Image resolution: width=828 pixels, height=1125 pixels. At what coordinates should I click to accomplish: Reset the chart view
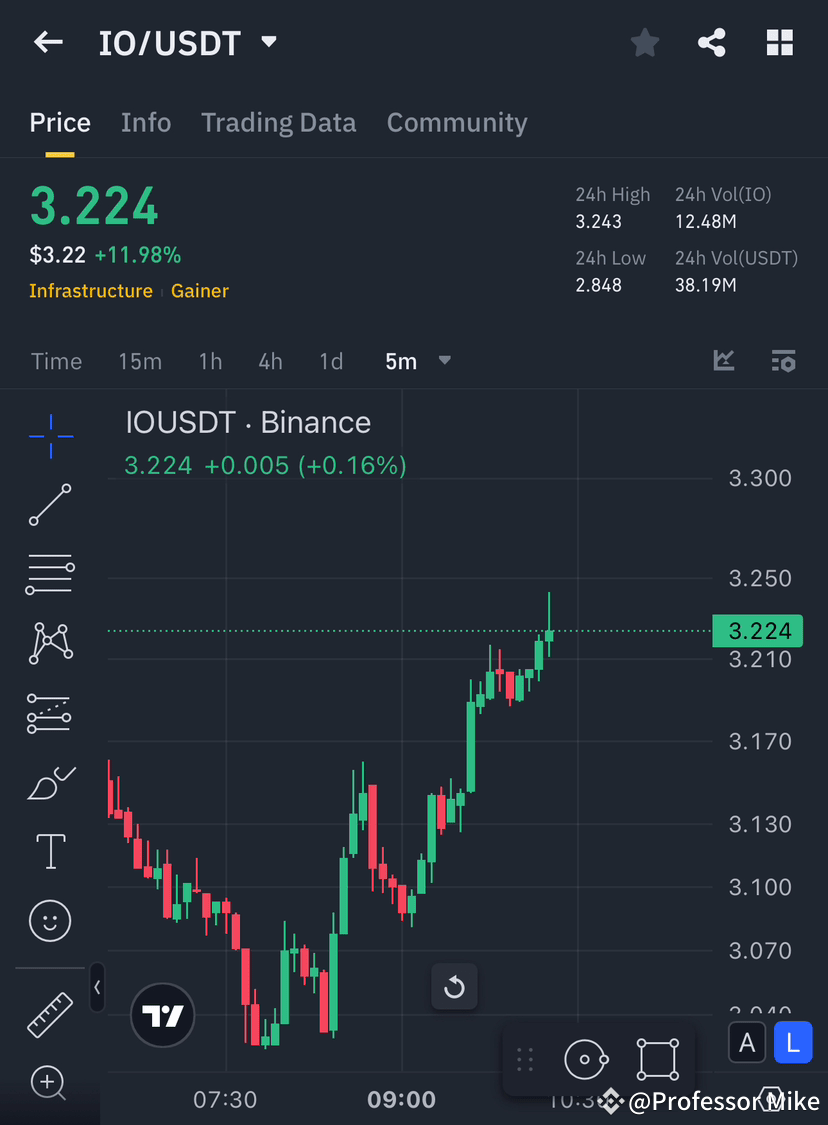(454, 986)
